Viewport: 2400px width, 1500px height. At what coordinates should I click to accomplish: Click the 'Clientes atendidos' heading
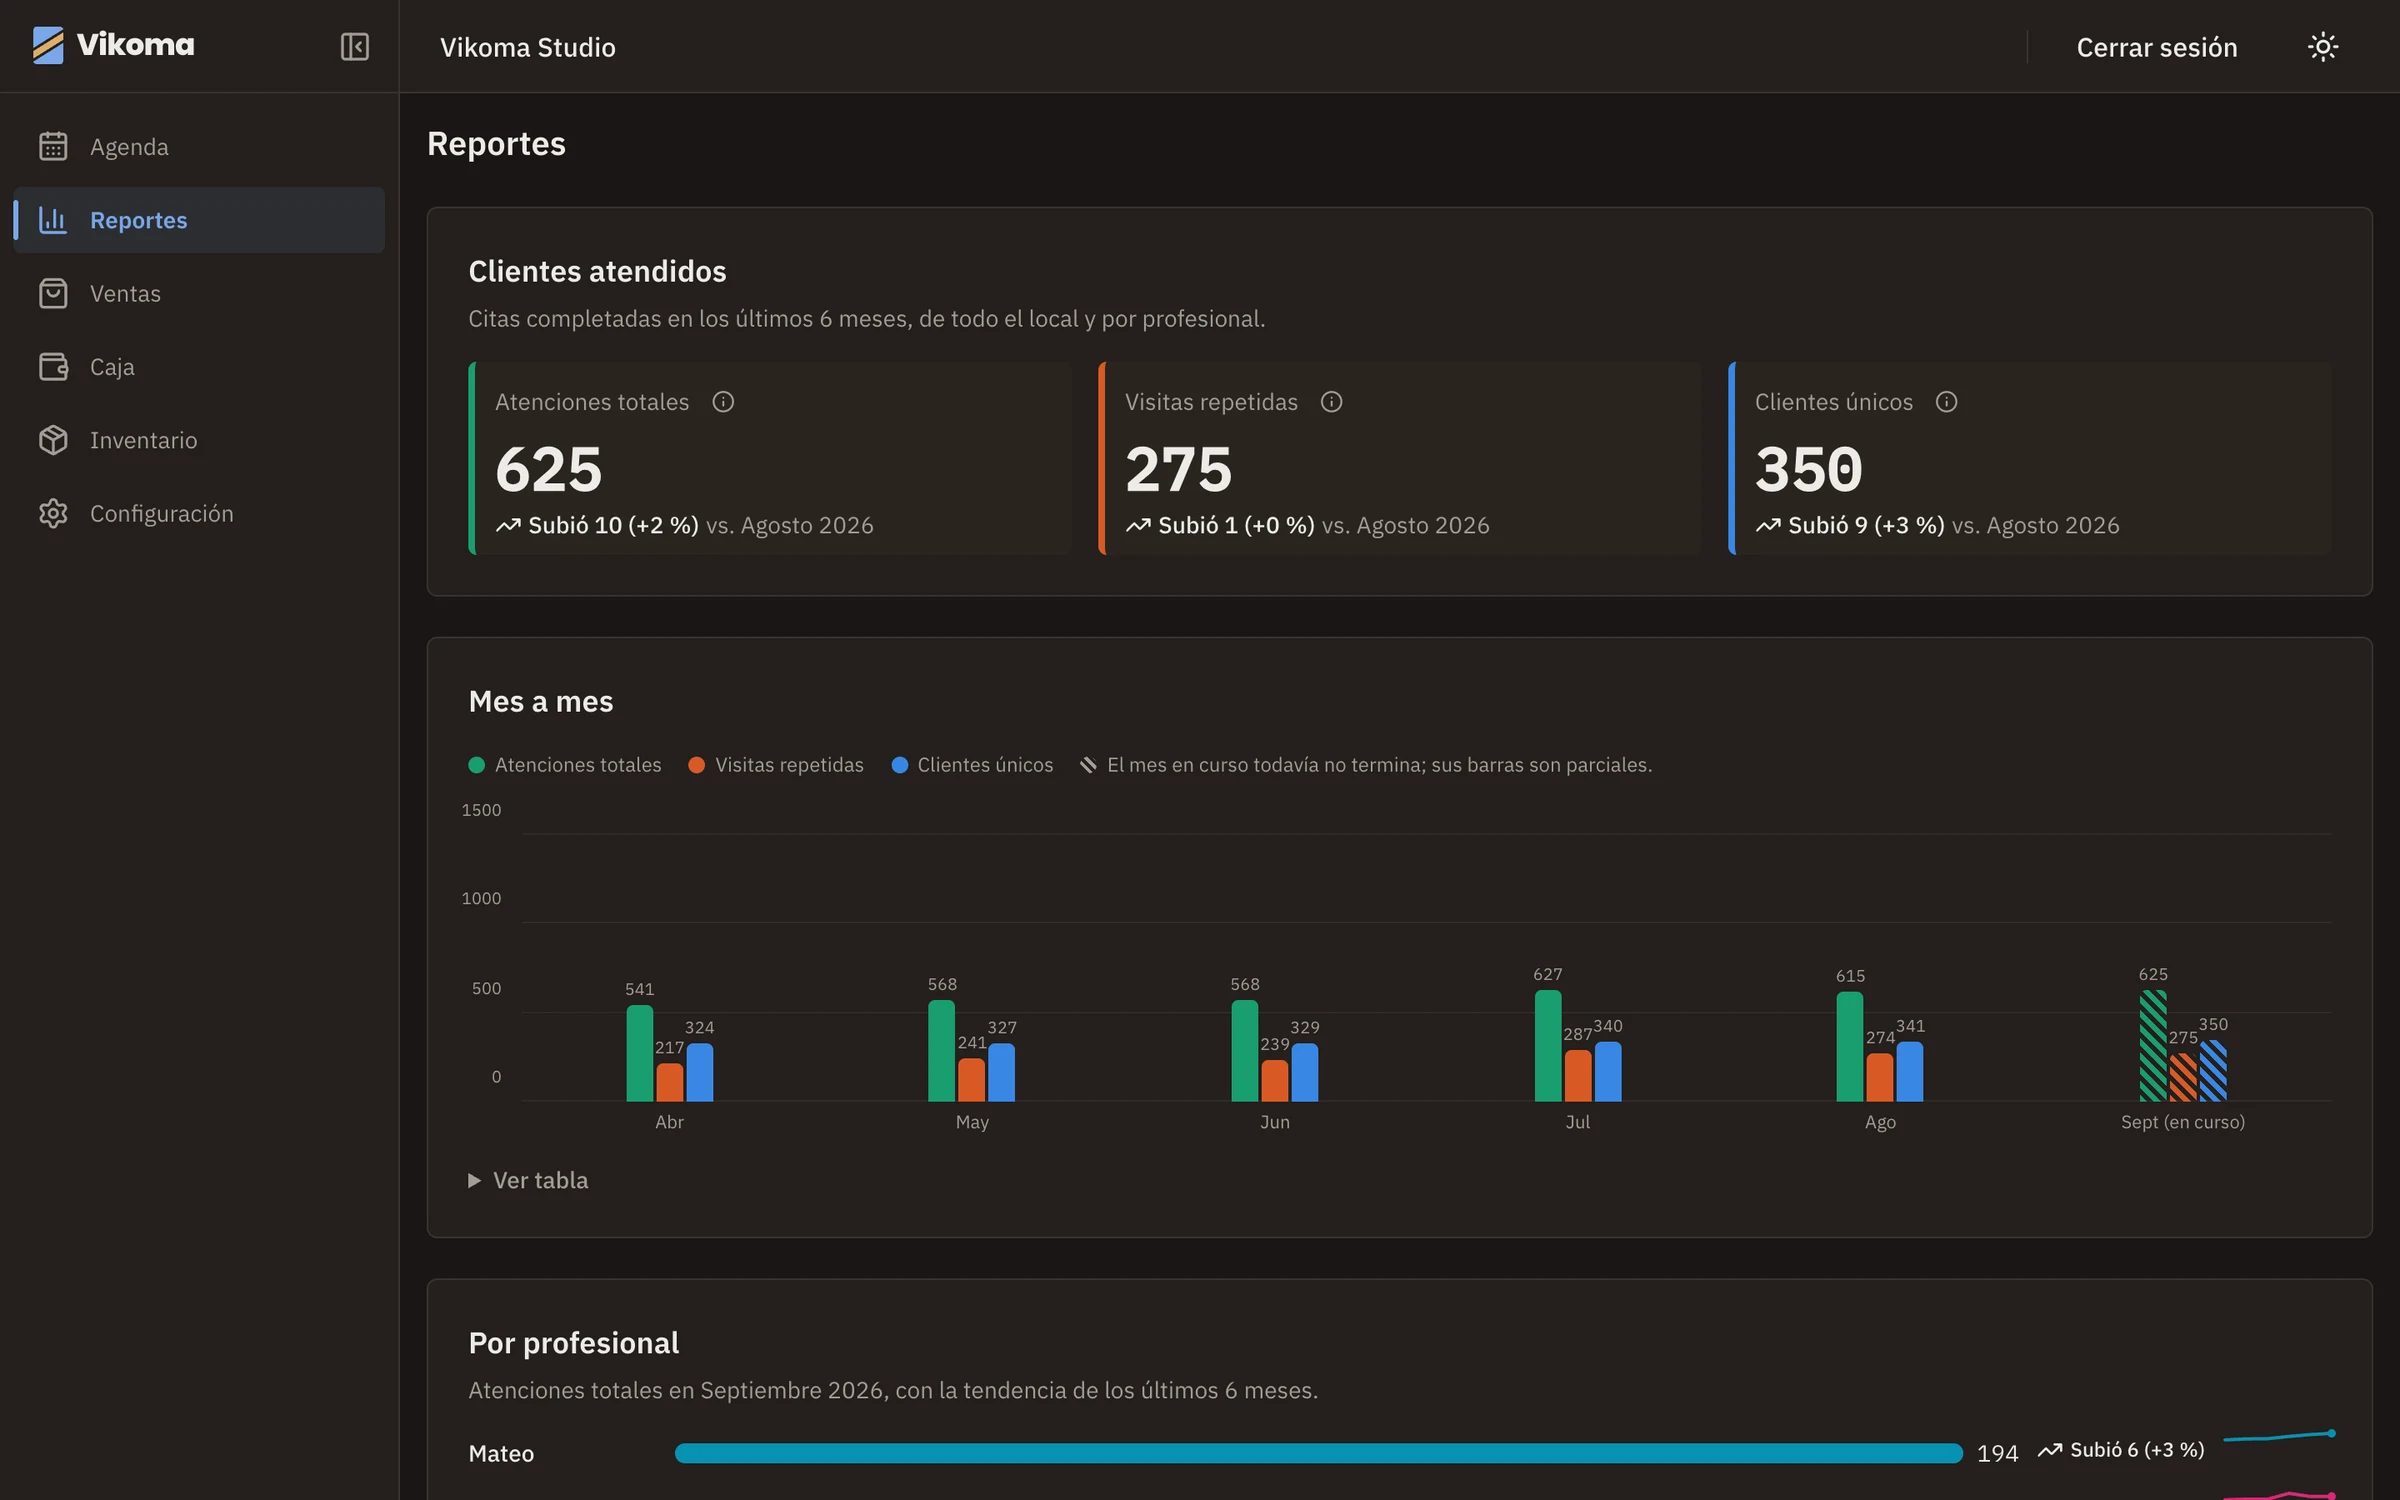(597, 271)
